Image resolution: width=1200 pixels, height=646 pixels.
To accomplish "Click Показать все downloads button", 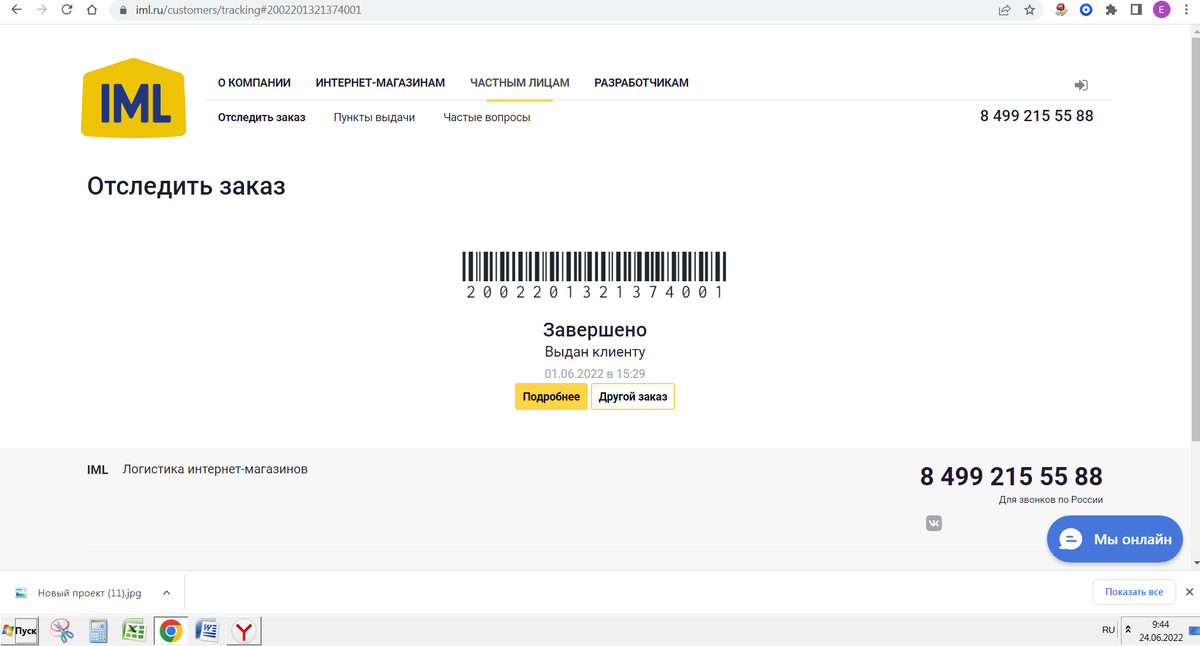I will tap(1134, 592).
